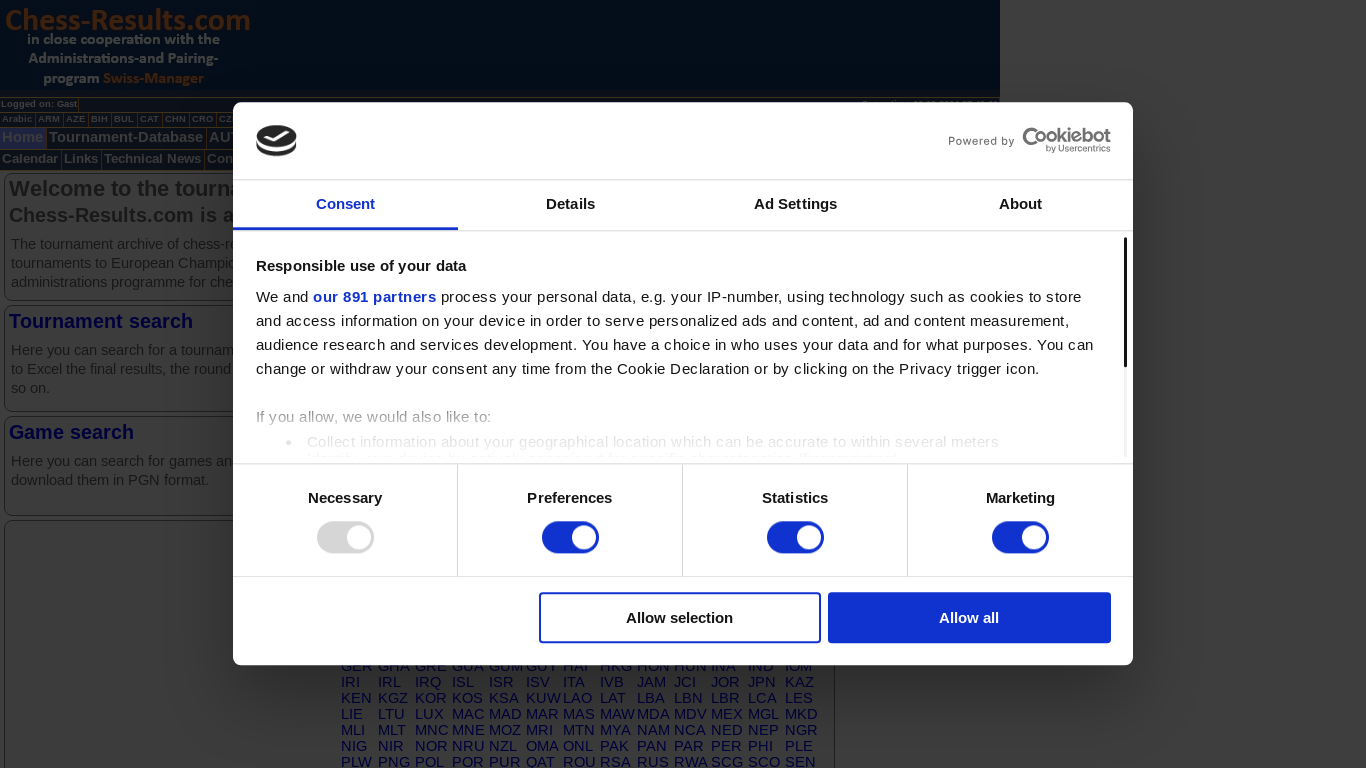Select the Arabic language option
This screenshot has height=768, width=1366.
(17, 119)
